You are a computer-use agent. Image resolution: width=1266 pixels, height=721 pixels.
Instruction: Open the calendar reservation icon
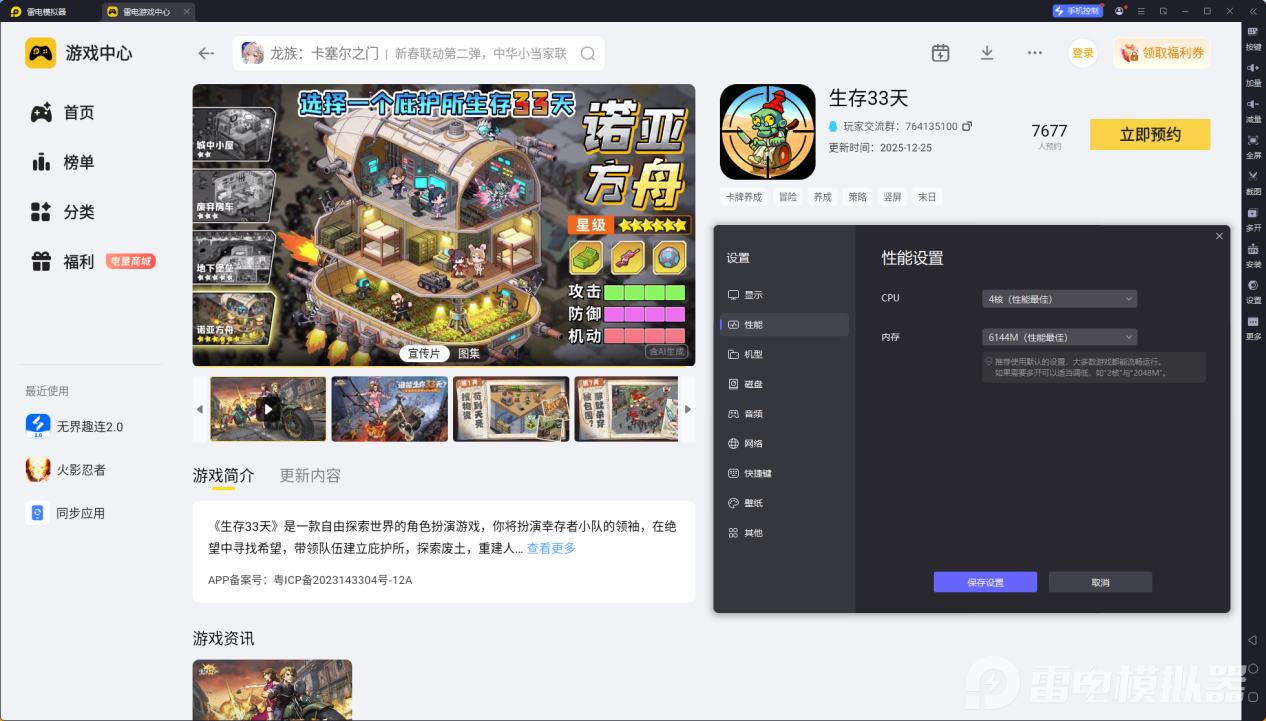pos(940,53)
